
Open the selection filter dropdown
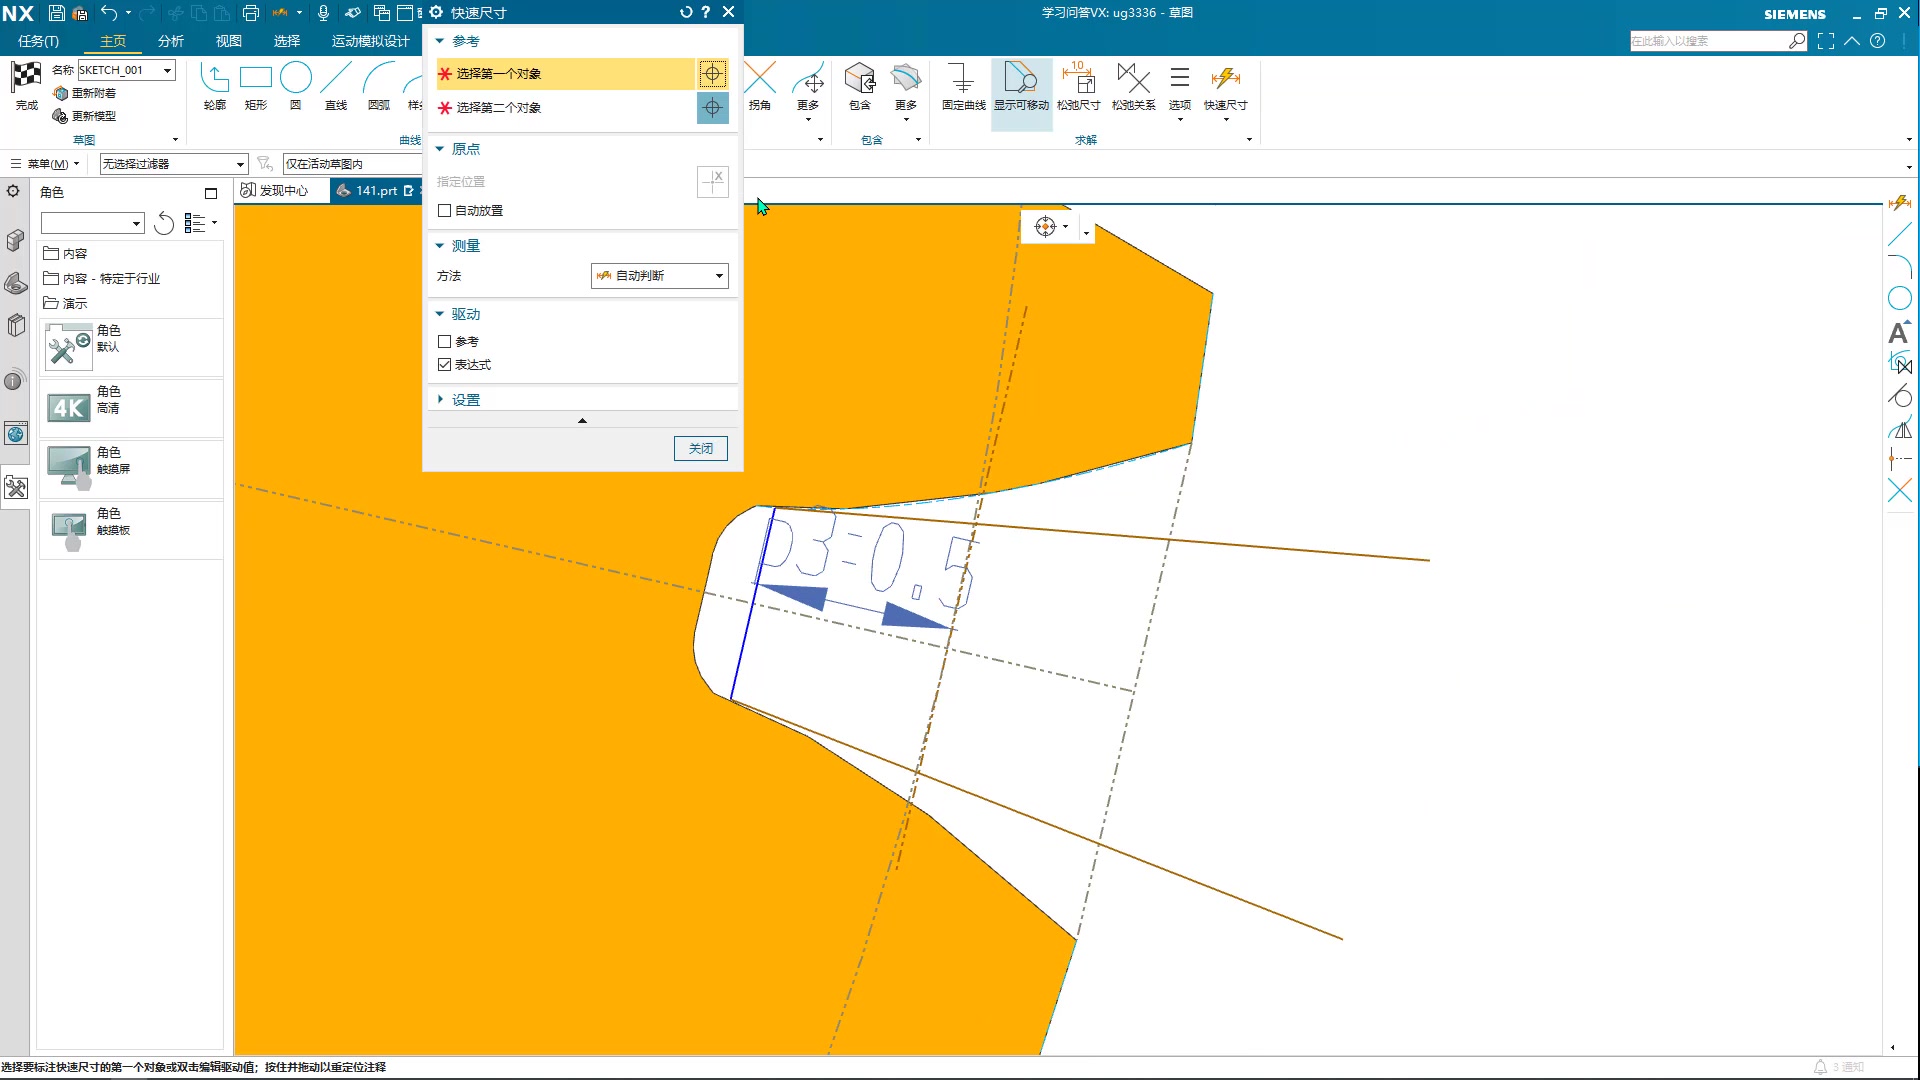[173, 164]
